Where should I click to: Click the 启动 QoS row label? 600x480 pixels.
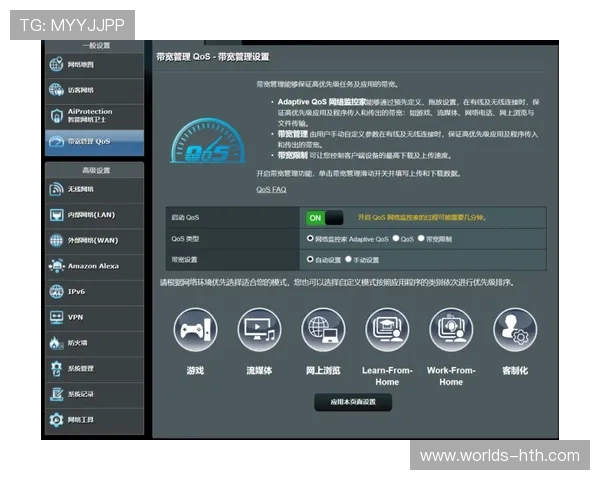click(x=185, y=217)
